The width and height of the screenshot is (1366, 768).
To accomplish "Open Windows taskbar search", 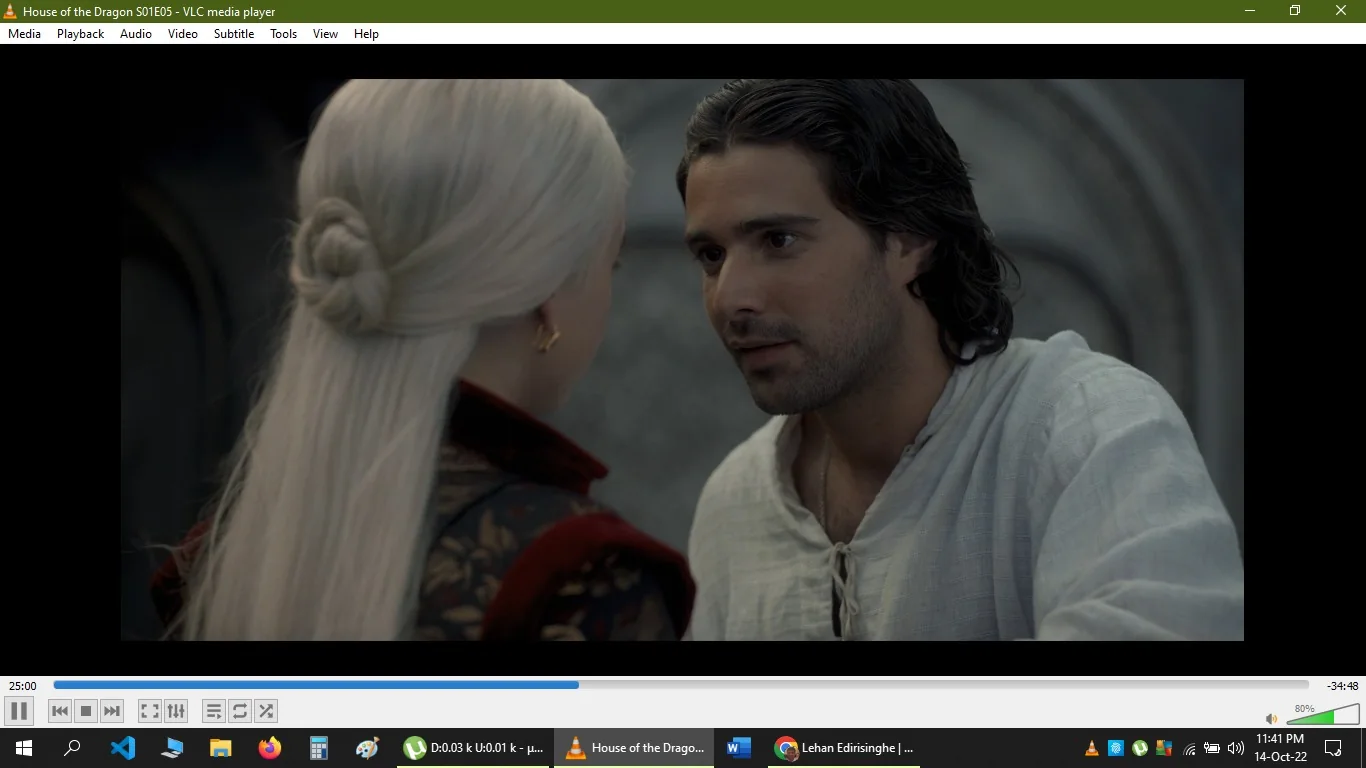I will [72, 748].
